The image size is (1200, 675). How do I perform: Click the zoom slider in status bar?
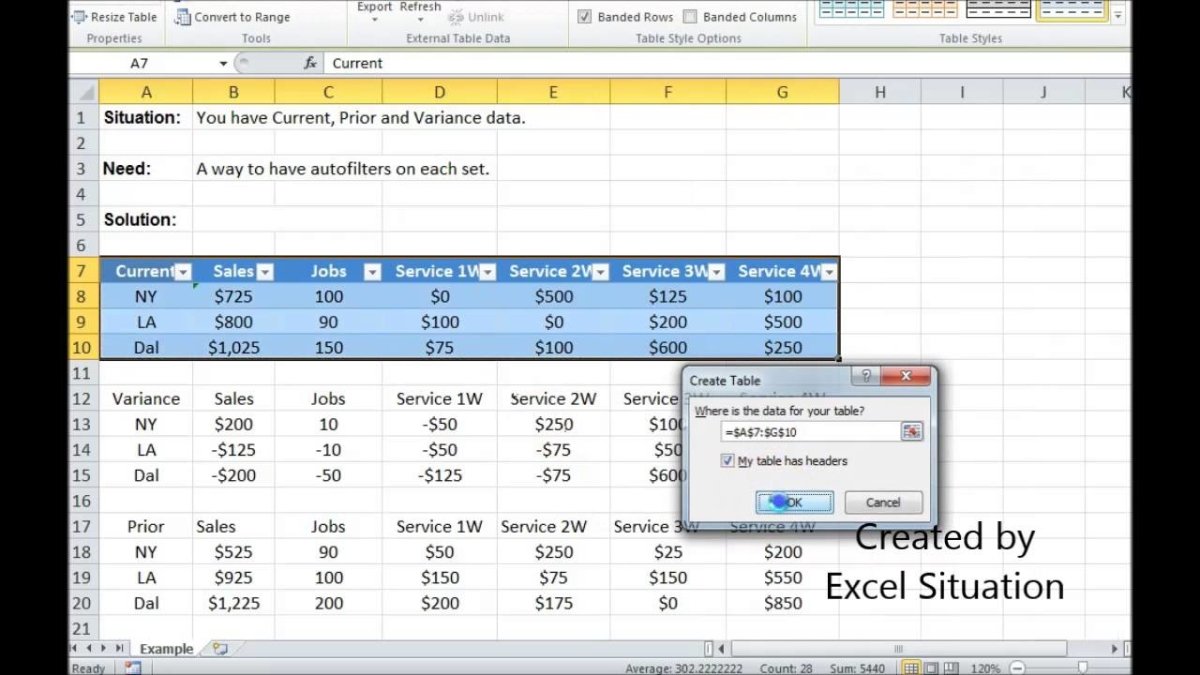(1085, 667)
